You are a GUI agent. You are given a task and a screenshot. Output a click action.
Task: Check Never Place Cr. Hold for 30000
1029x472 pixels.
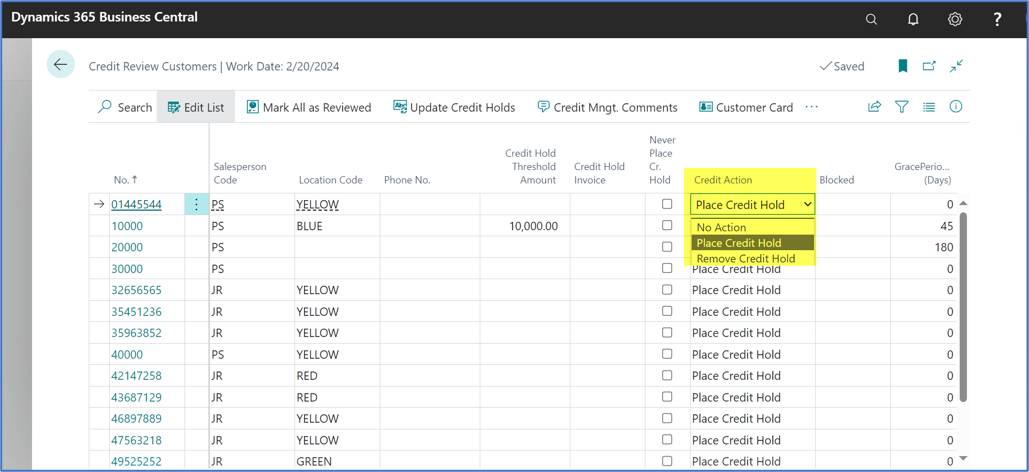pos(667,268)
